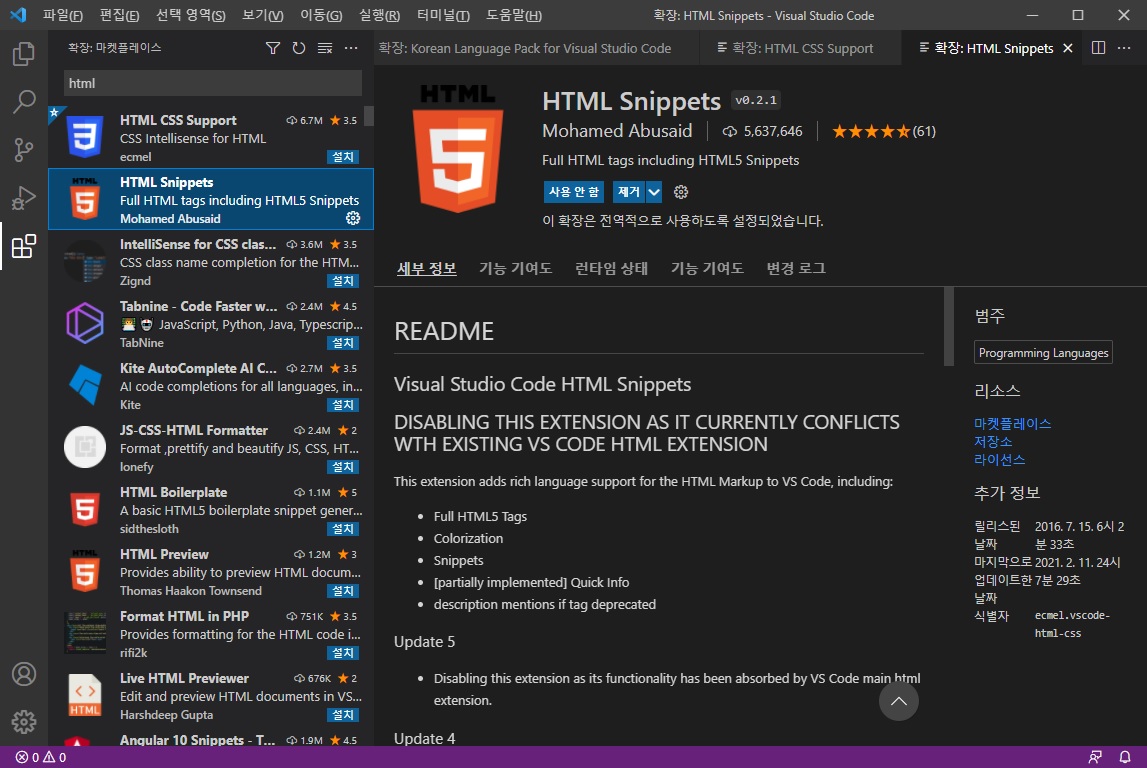Expand the 제거 dropdown arrow

(654, 192)
